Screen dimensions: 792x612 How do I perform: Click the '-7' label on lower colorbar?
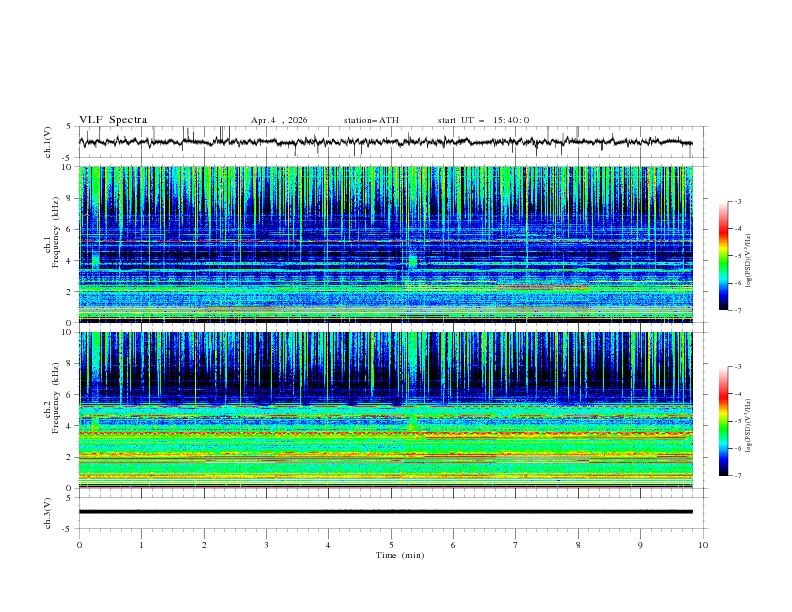[737, 476]
